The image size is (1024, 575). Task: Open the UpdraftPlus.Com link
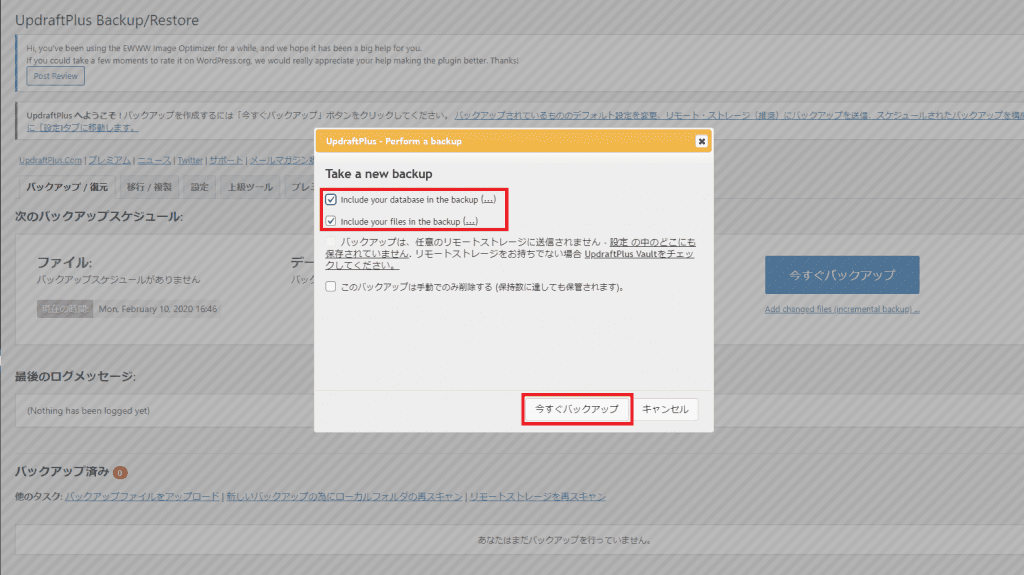50,160
